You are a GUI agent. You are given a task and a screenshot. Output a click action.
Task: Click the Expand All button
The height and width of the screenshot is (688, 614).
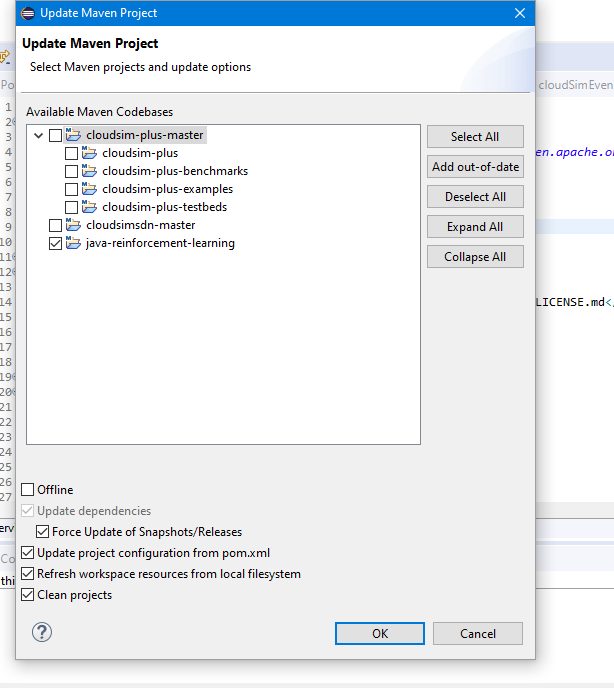[x=475, y=226]
